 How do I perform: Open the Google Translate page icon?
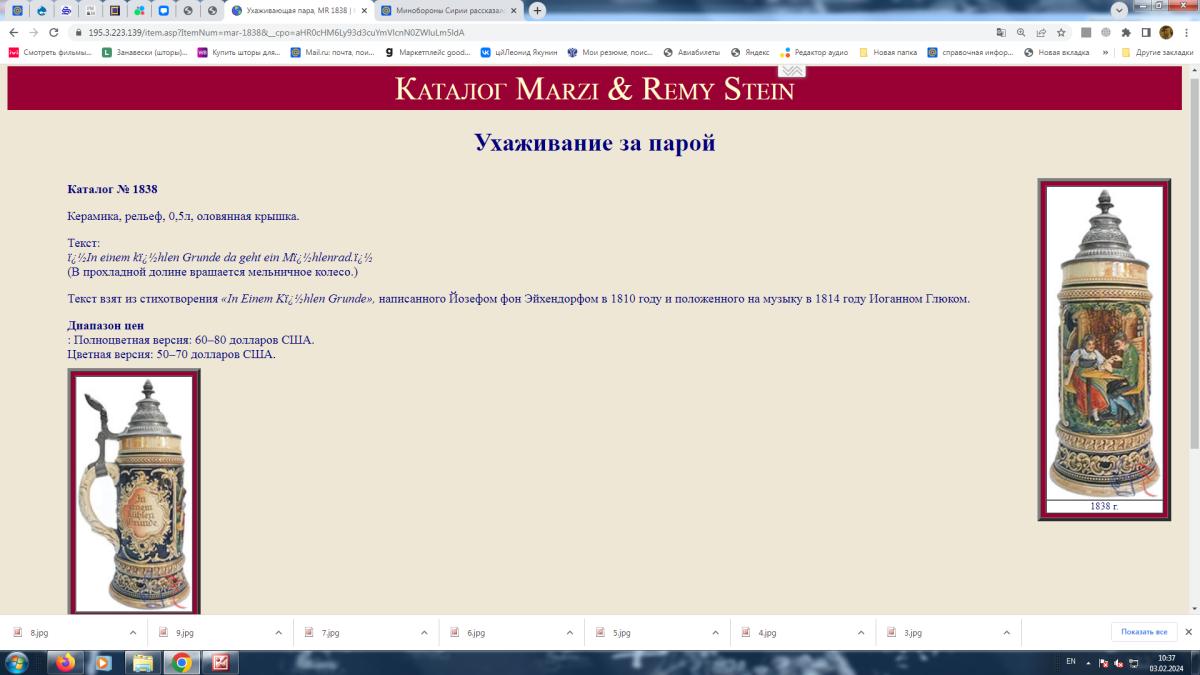pyautogui.click(x=1001, y=32)
